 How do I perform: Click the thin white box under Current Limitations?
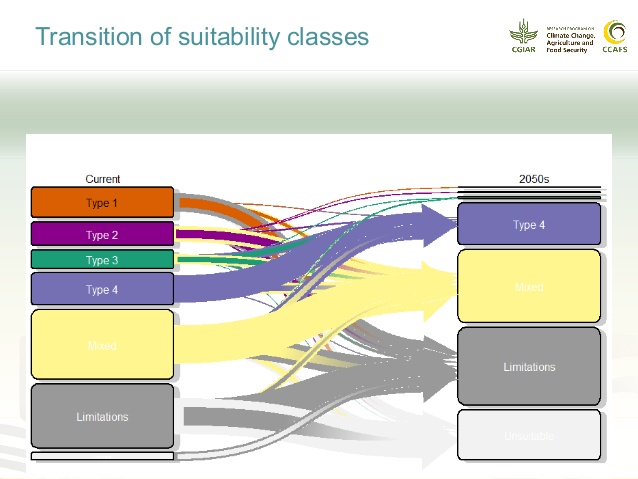tap(103, 456)
